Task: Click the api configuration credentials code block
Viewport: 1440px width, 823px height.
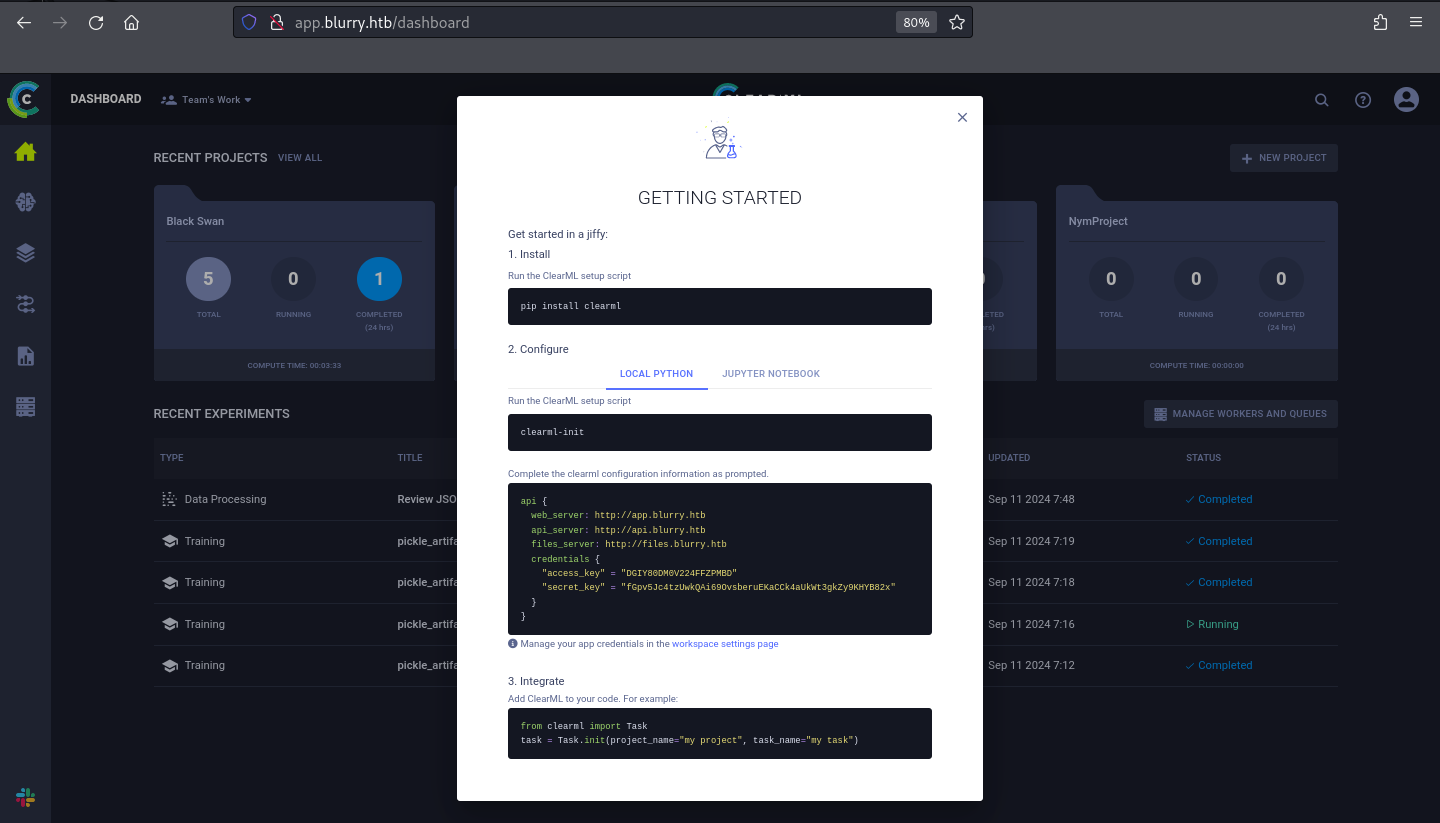Action: pyautogui.click(x=720, y=559)
